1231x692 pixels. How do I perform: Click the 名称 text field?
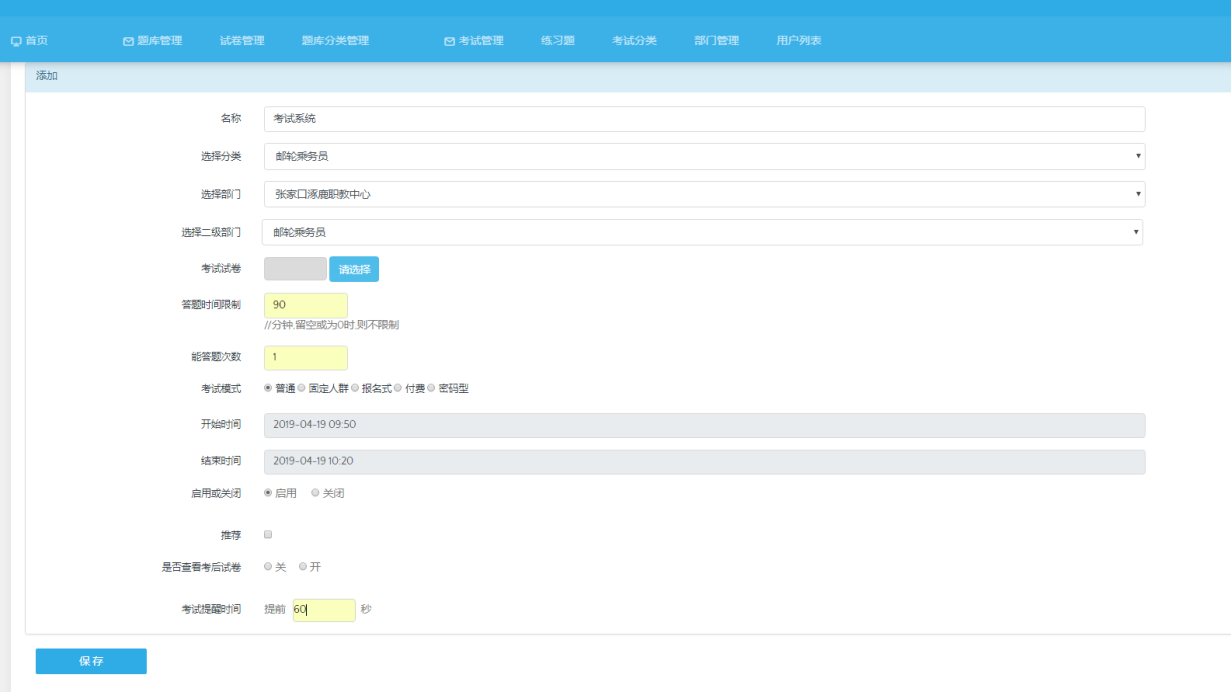(x=704, y=119)
